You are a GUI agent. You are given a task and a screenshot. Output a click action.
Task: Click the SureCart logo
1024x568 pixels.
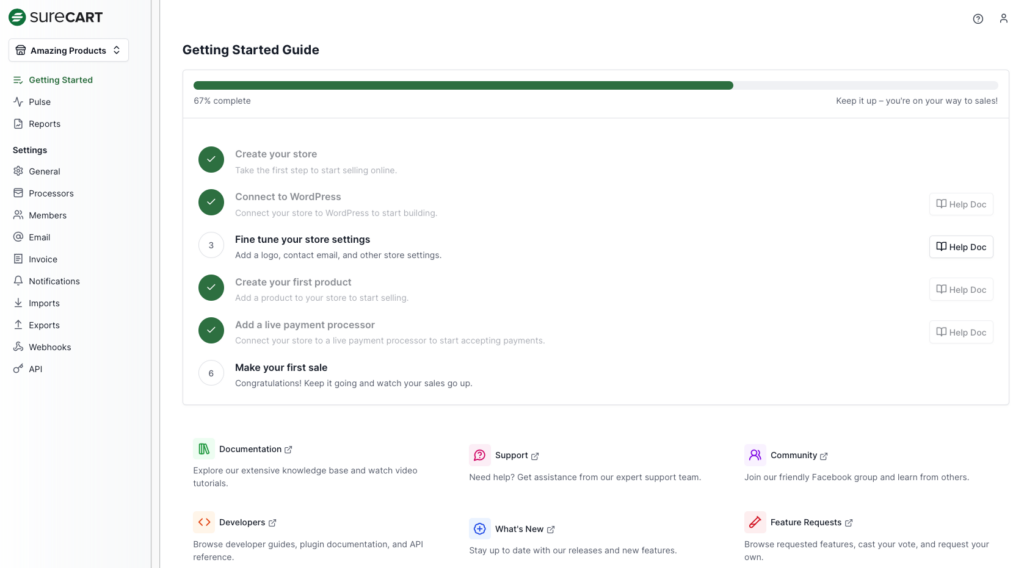tap(56, 17)
